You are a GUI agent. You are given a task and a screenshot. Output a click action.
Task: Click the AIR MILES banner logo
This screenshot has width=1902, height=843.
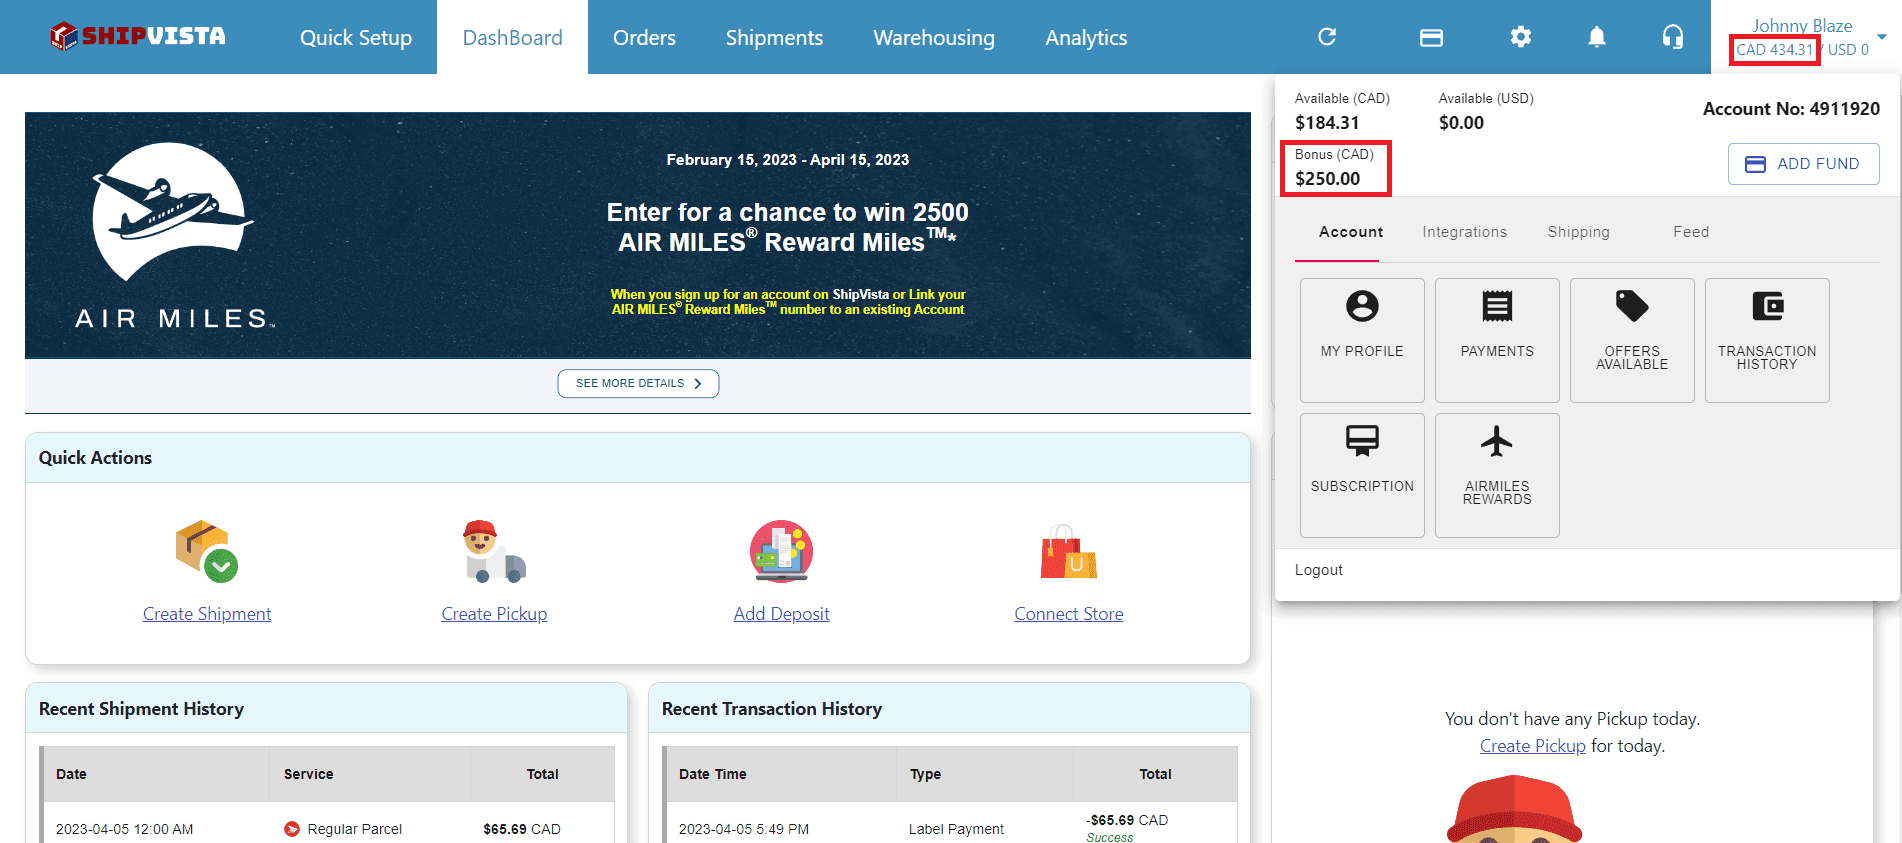click(172, 236)
